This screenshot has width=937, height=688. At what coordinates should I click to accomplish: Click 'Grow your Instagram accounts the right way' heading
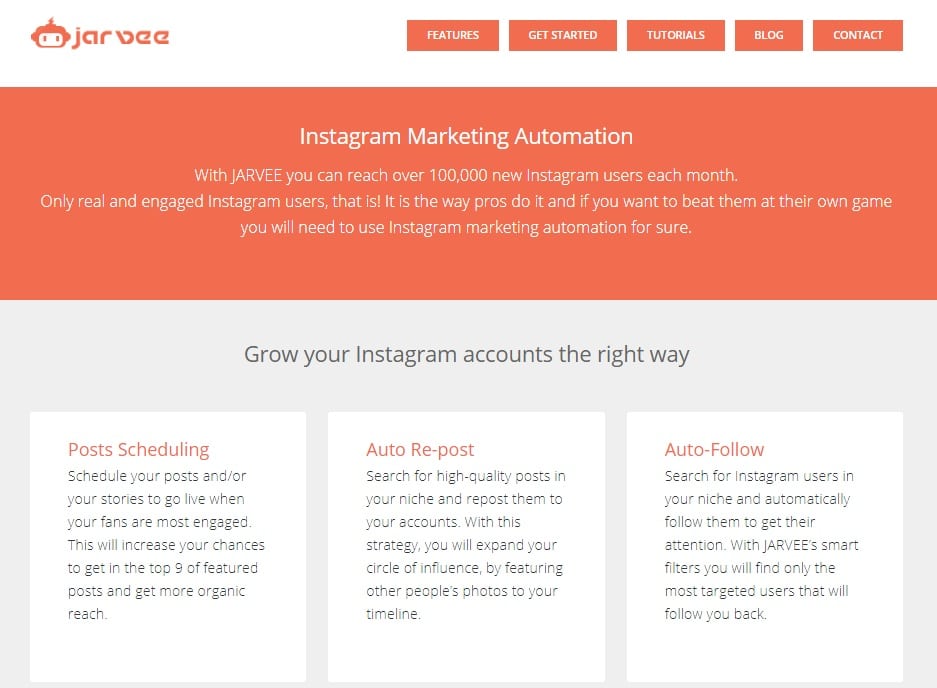[x=467, y=354]
